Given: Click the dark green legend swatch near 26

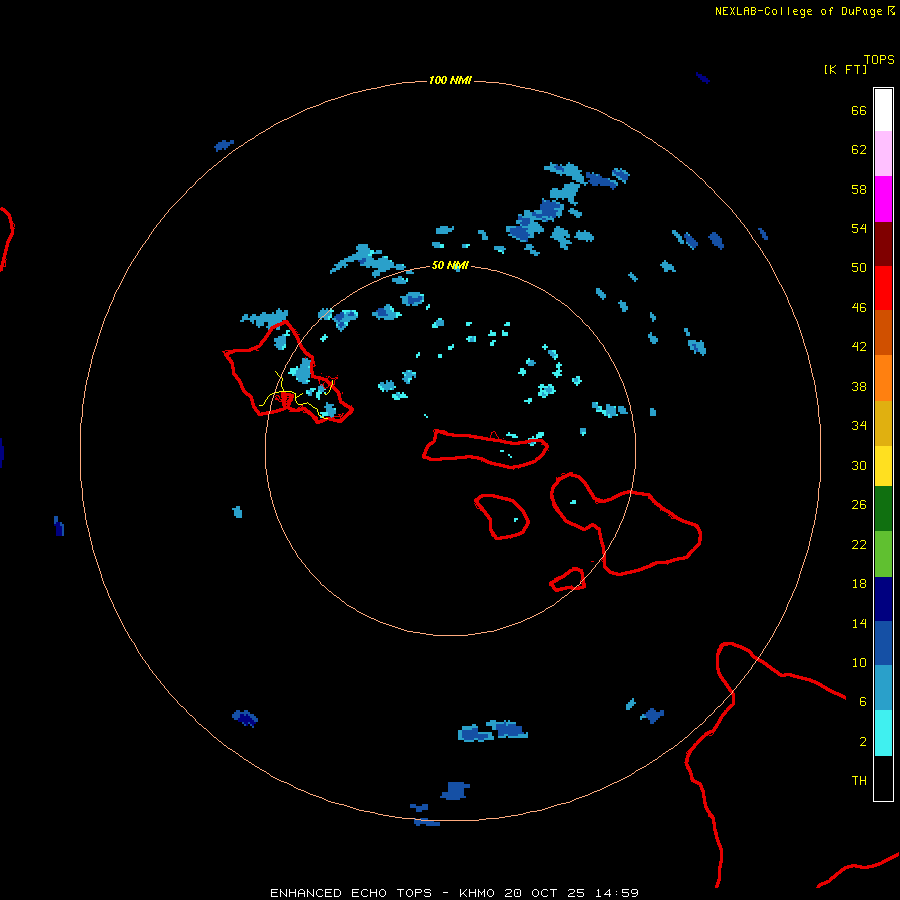Looking at the screenshot, I should pos(883,509).
